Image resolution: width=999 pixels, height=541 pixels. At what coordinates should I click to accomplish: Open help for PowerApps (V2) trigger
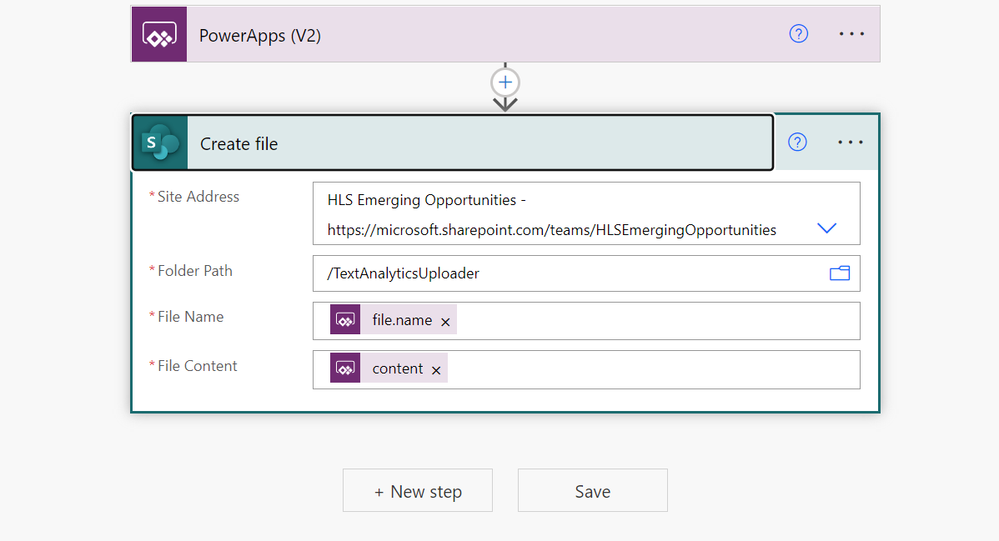[x=798, y=34]
